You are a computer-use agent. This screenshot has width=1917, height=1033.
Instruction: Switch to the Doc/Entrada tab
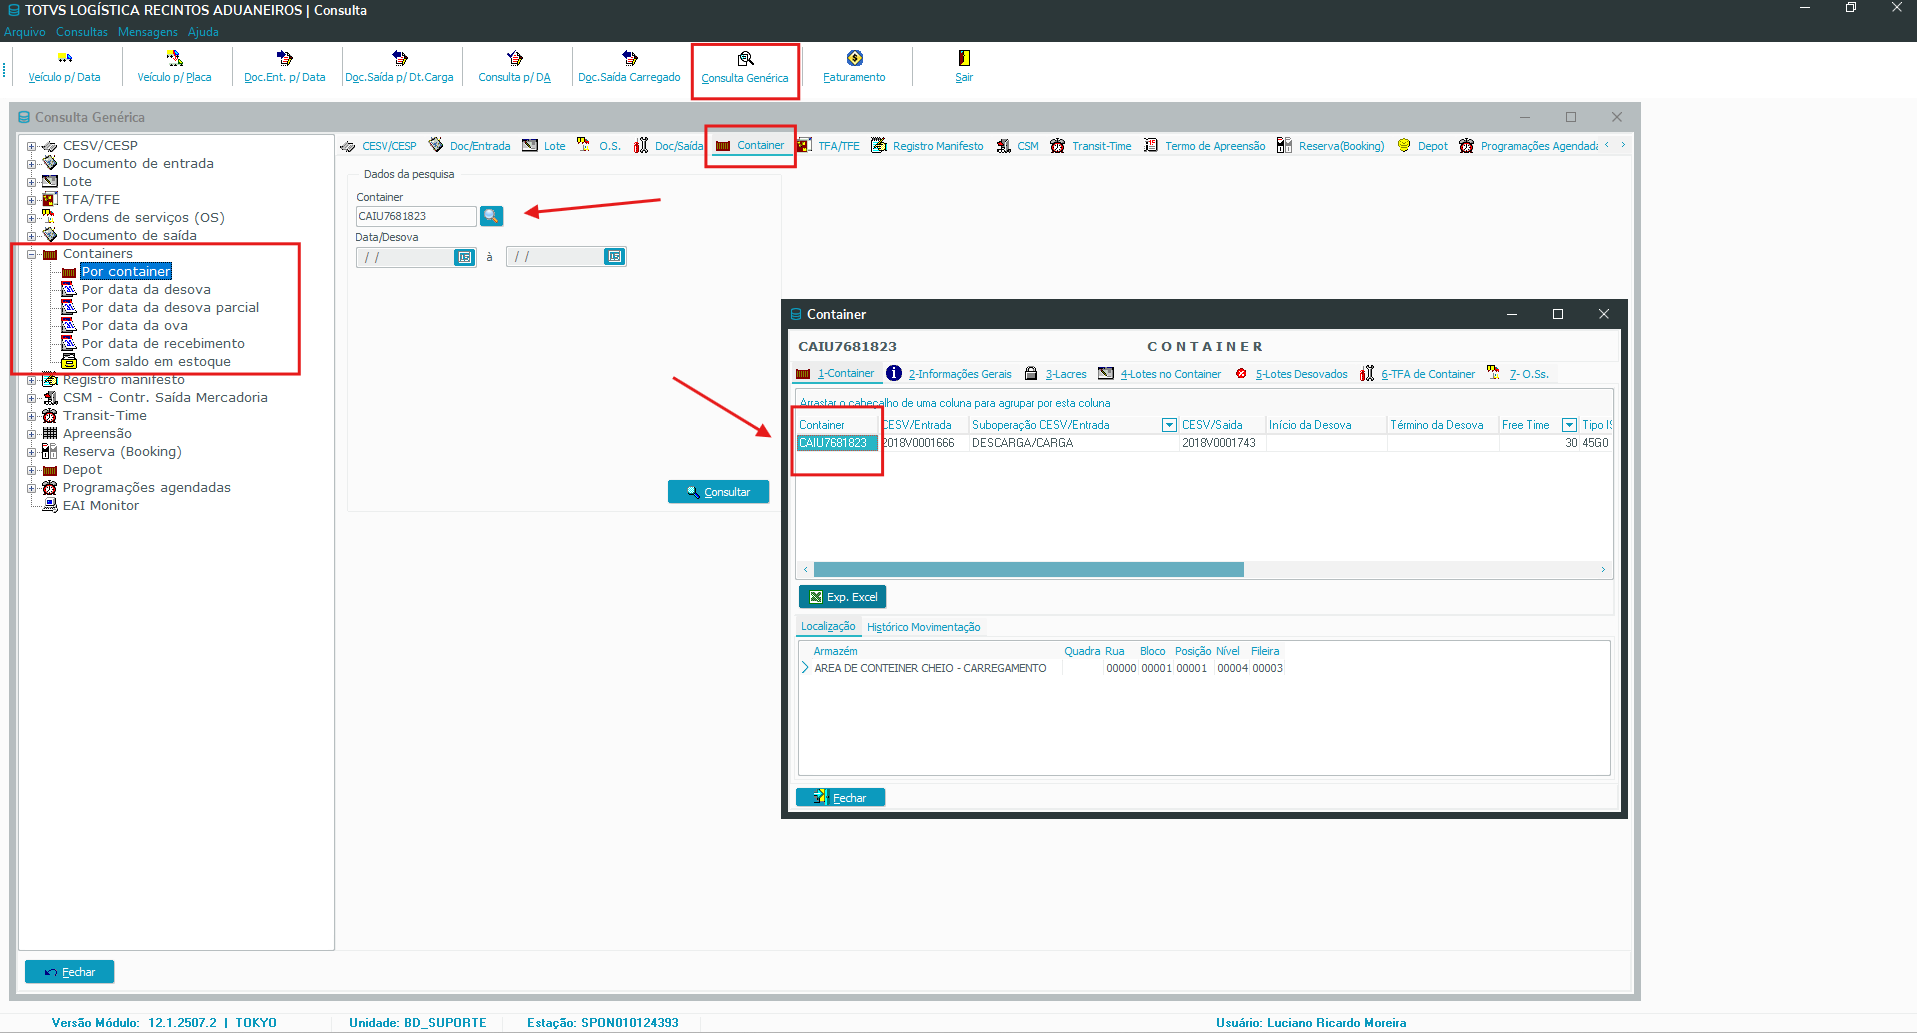470,146
